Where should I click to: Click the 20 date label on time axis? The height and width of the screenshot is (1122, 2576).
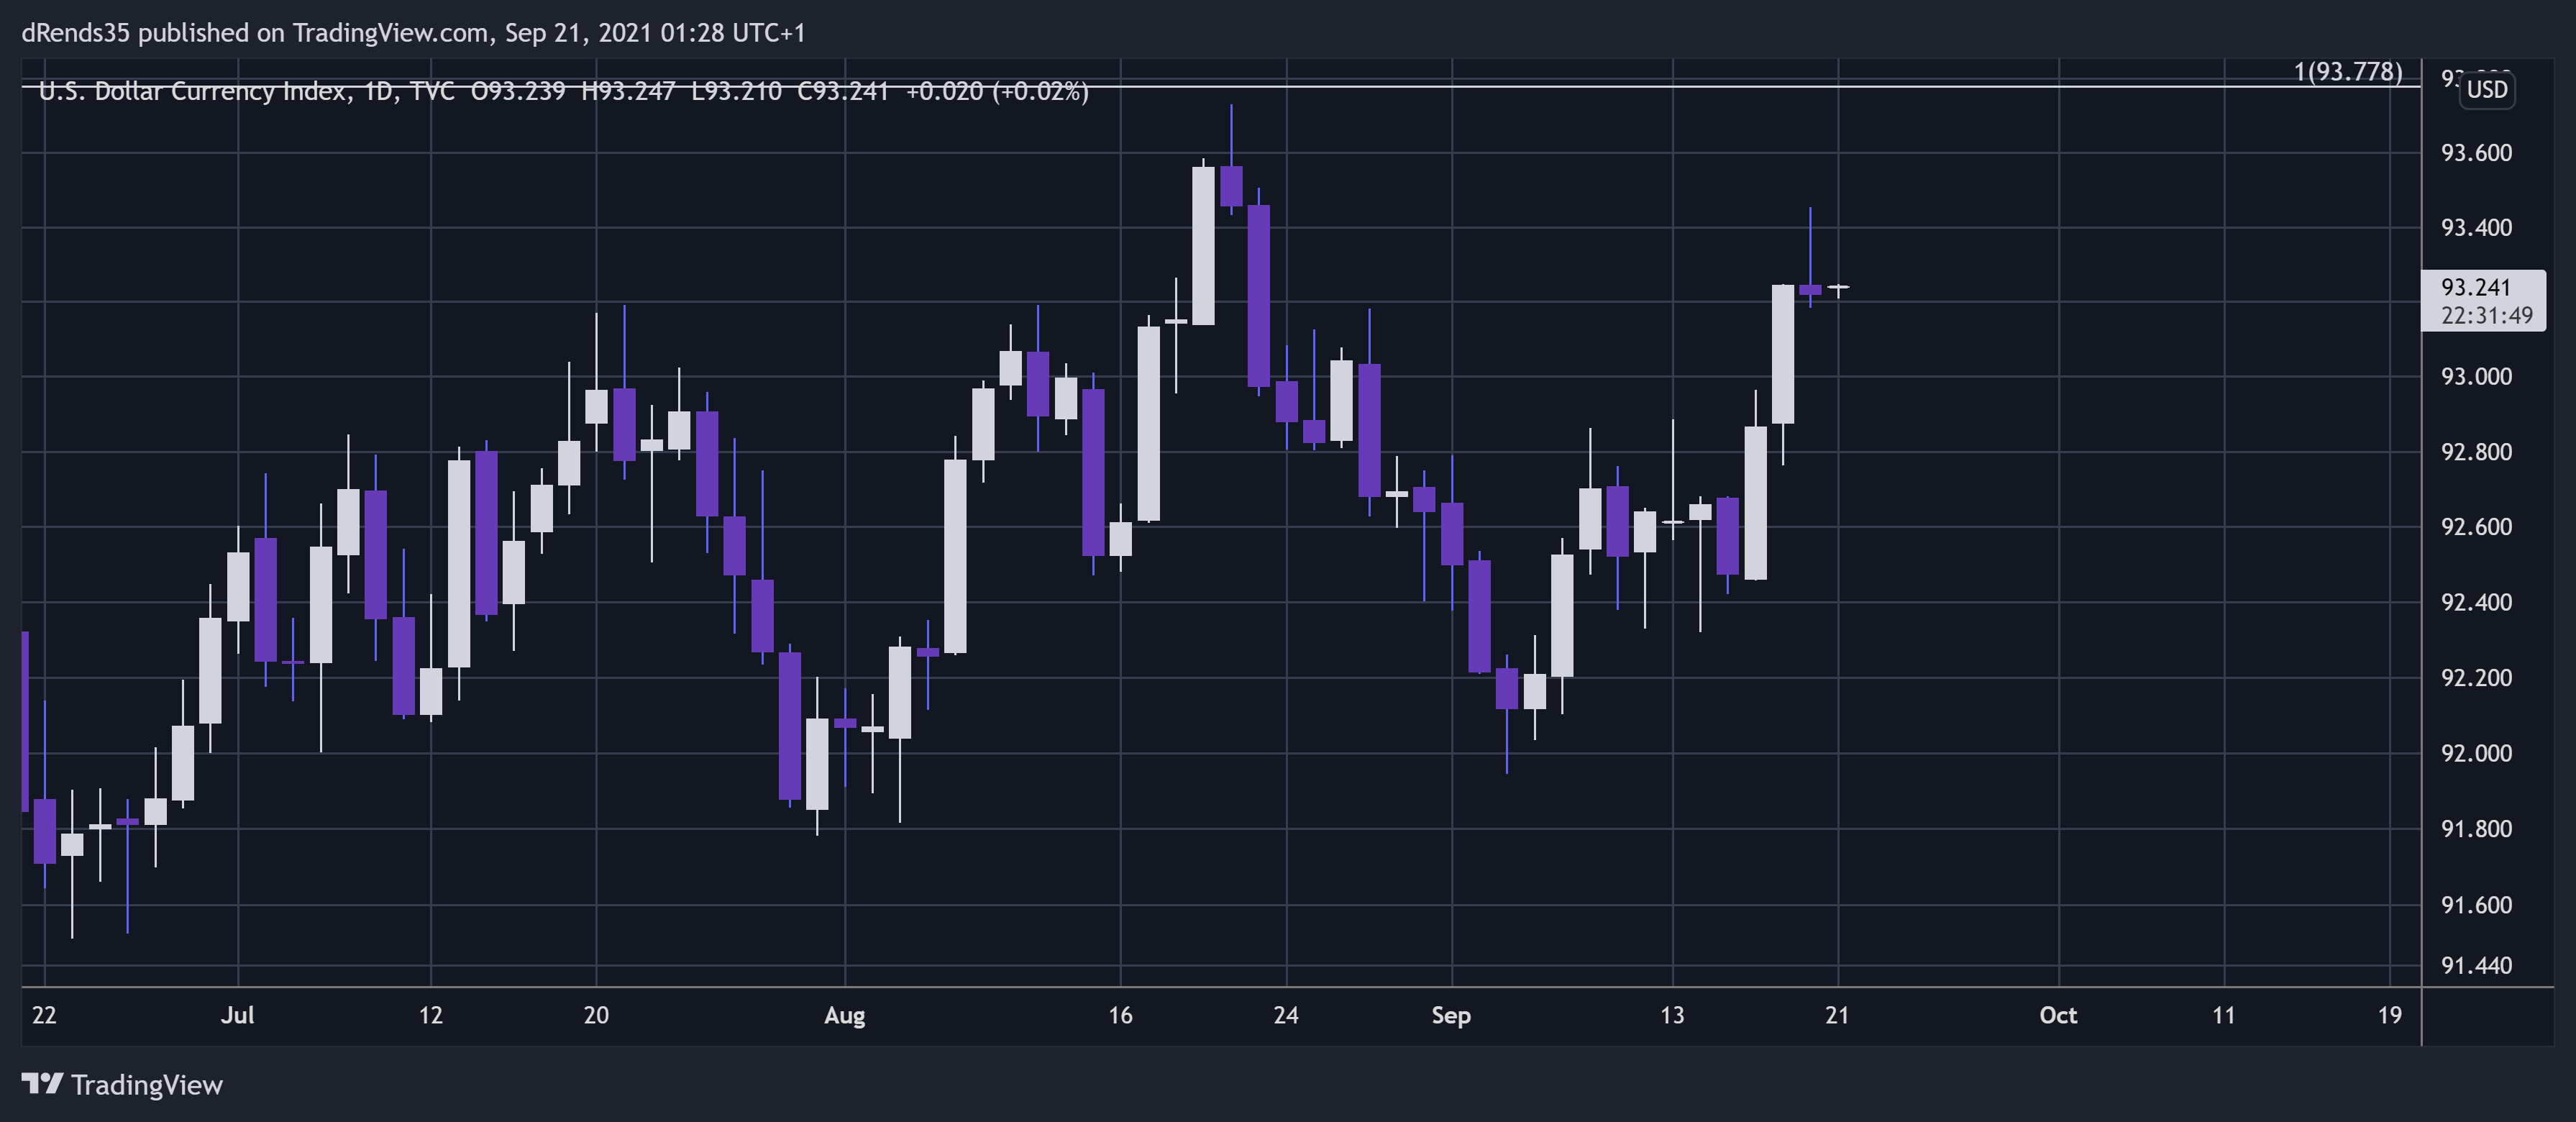596,1015
